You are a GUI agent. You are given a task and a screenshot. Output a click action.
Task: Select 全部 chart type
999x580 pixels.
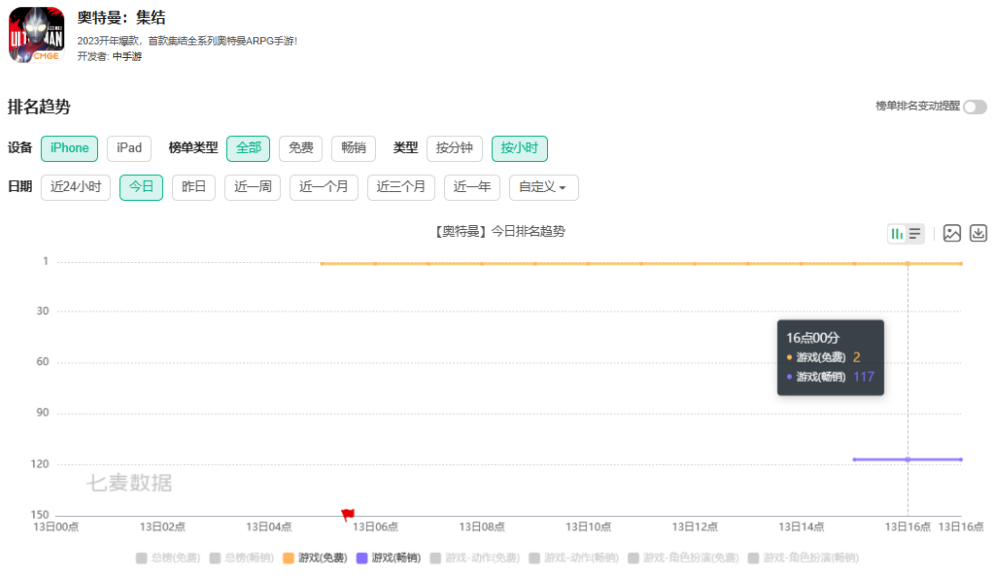tap(248, 149)
